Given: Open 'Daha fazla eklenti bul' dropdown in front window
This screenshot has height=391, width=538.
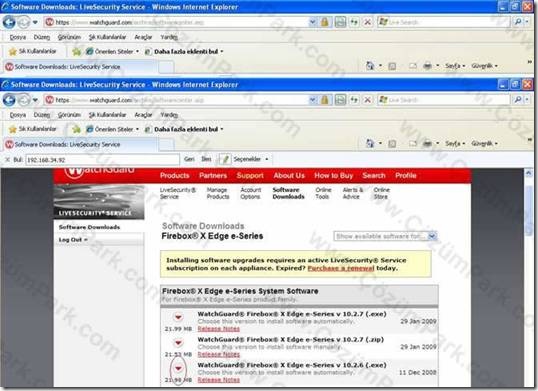Looking at the screenshot, I should point(185,129).
